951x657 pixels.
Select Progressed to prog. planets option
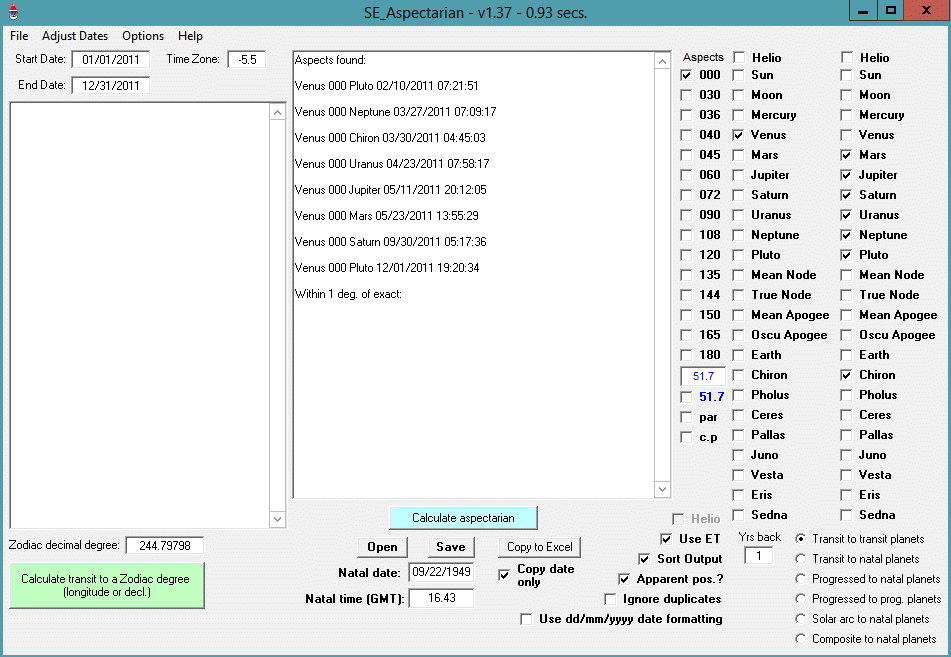pyautogui.click(x=801, y=599)
